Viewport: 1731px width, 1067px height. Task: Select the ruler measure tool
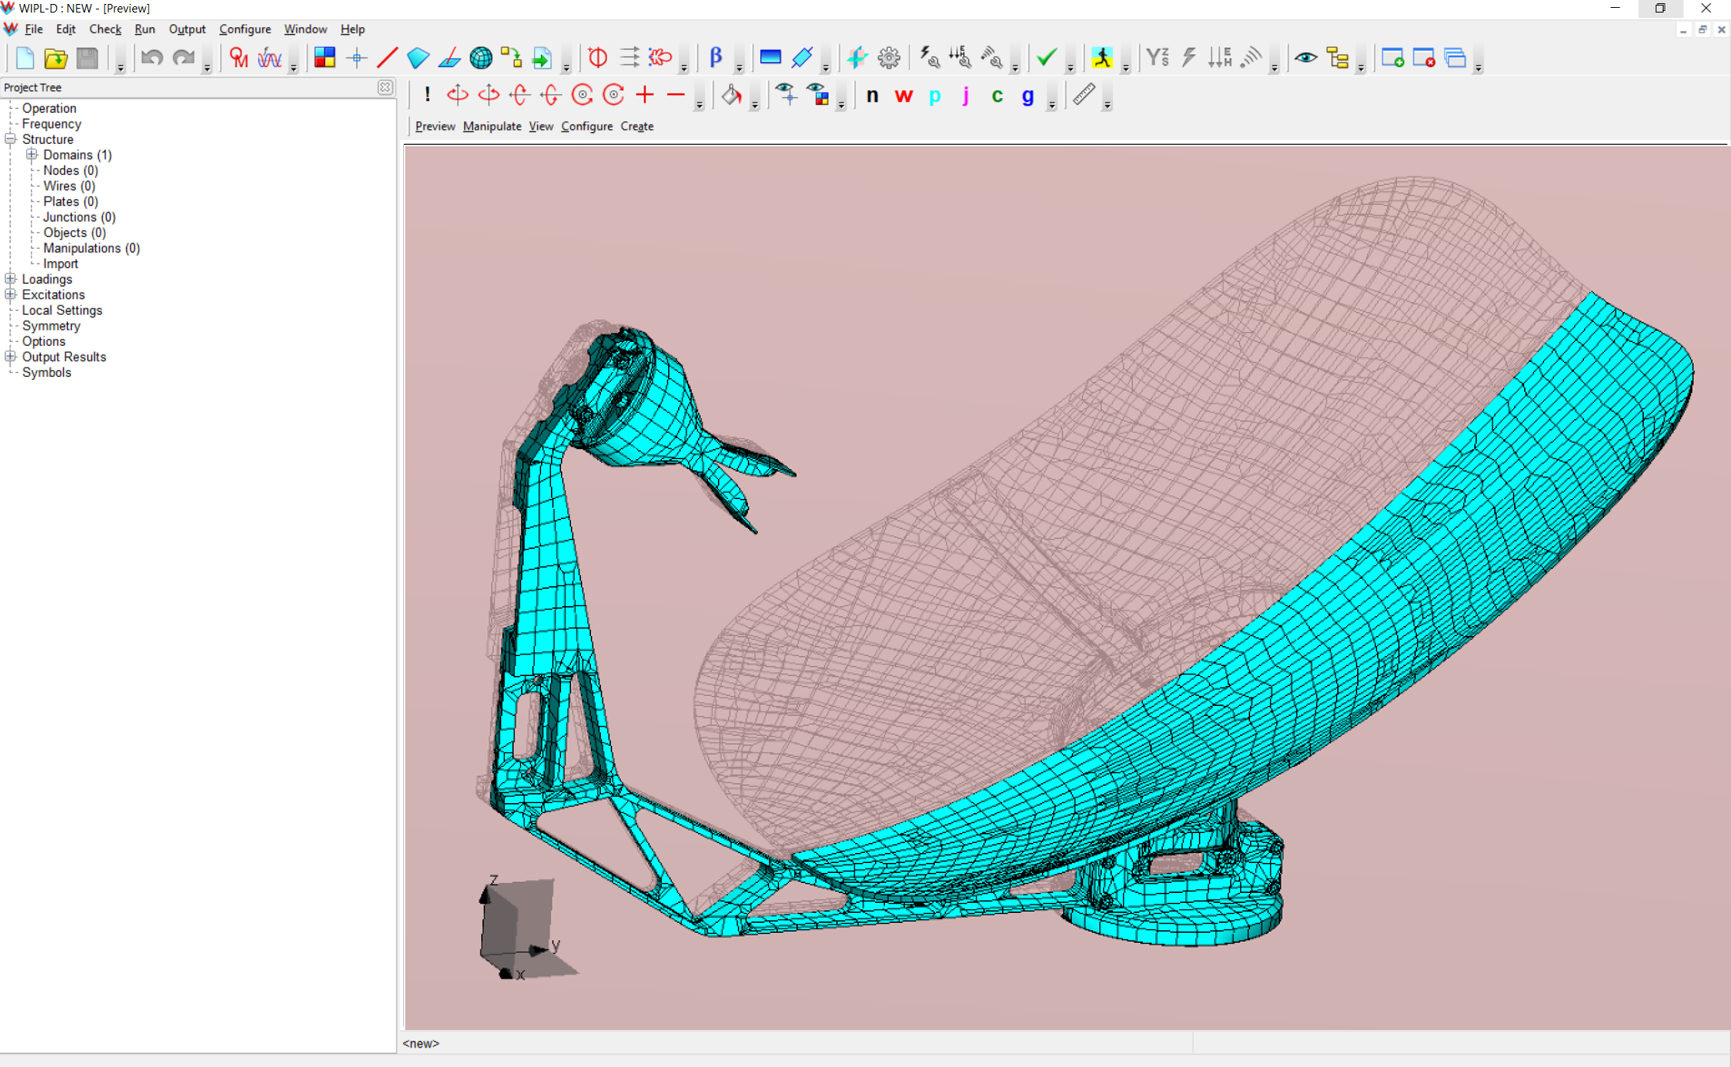tap(1083, 95)
